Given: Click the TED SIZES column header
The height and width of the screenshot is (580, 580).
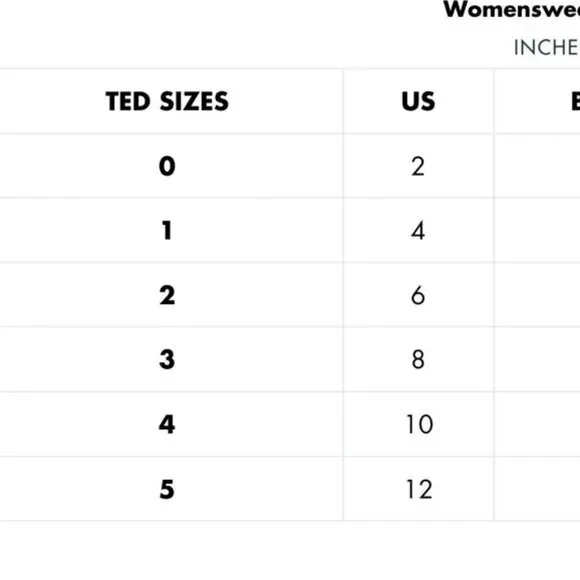Looking at the screenshot, I should (x=167, y=101).
